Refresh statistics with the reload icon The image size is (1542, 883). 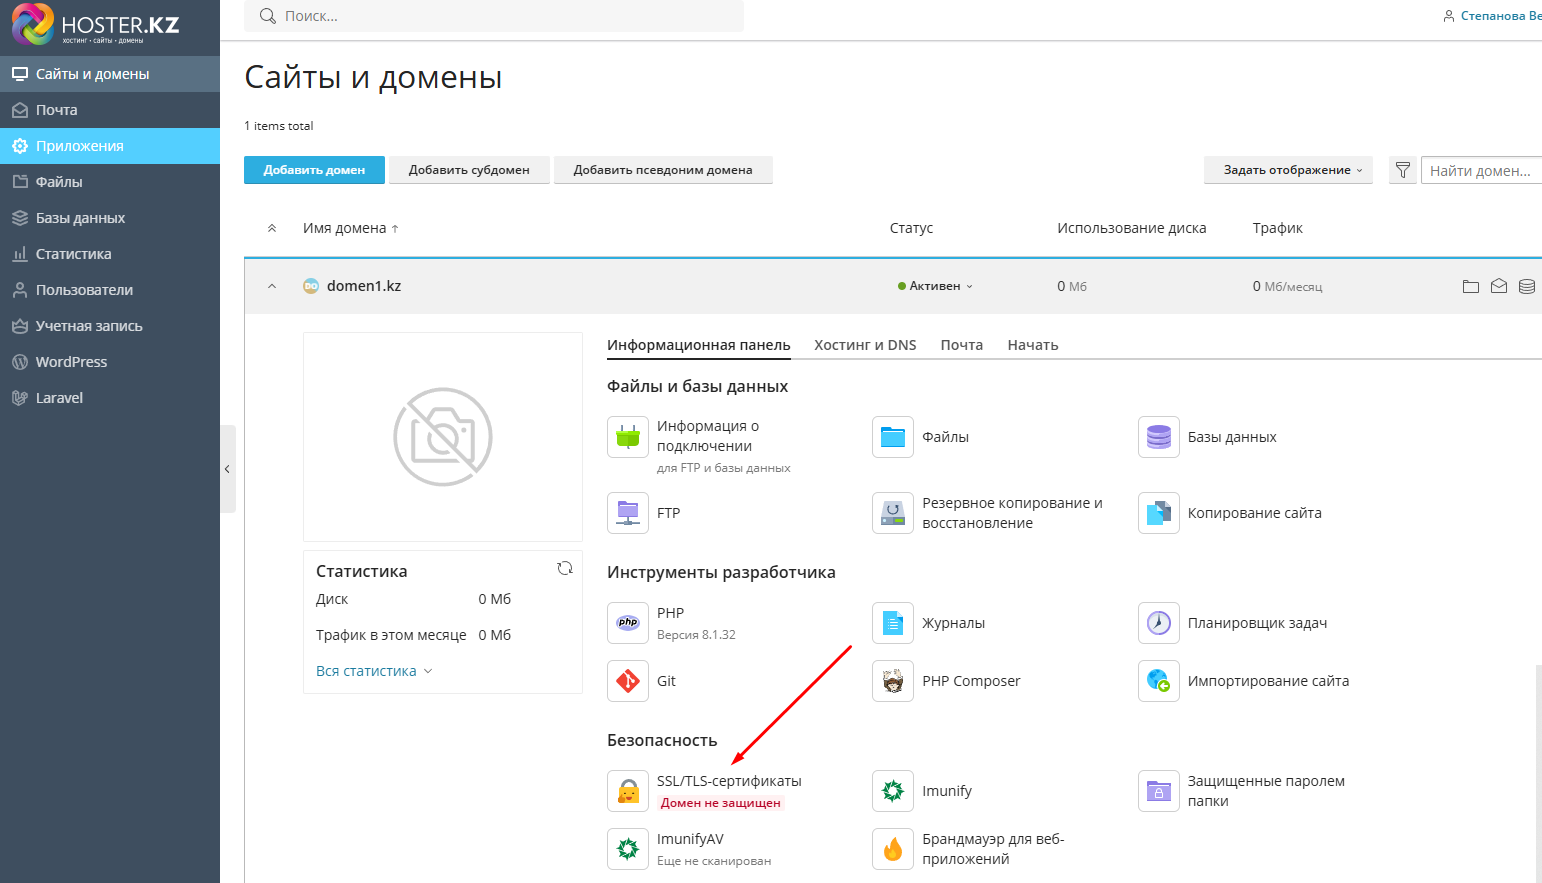[x=565, y=568]
